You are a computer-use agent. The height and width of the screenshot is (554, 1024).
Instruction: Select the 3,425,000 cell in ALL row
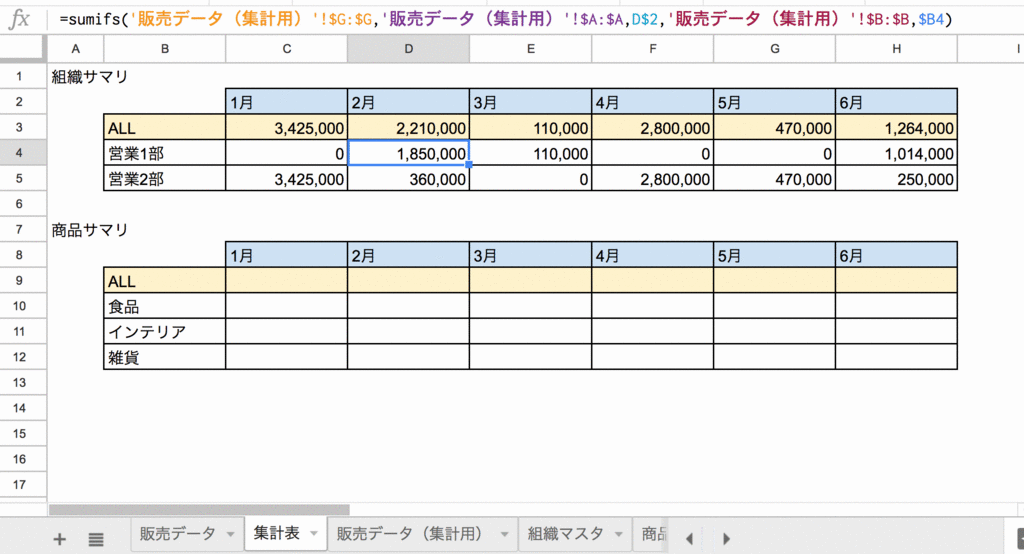287,127
